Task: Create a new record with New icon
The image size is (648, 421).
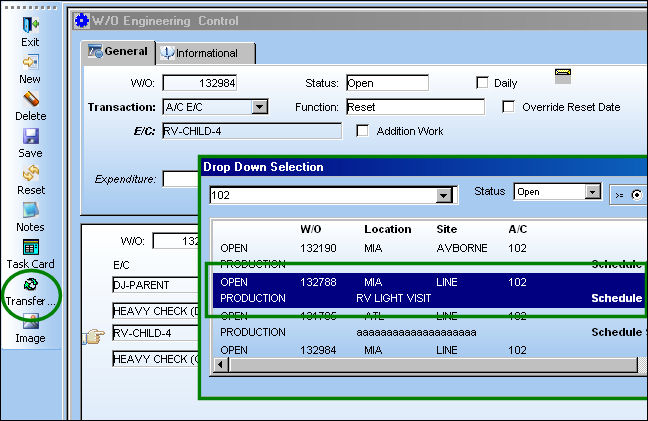Action: click(x=31, y=62)
